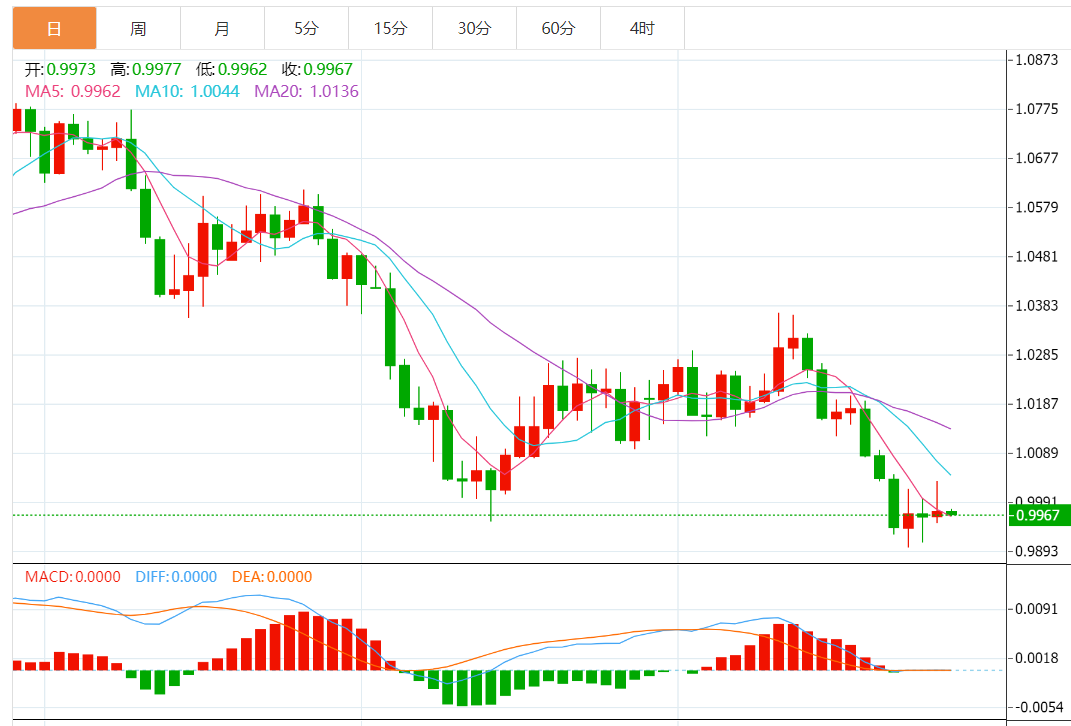Click the MA20 indicator label
Screen dimensions: 1071x726
click(307, 91)
